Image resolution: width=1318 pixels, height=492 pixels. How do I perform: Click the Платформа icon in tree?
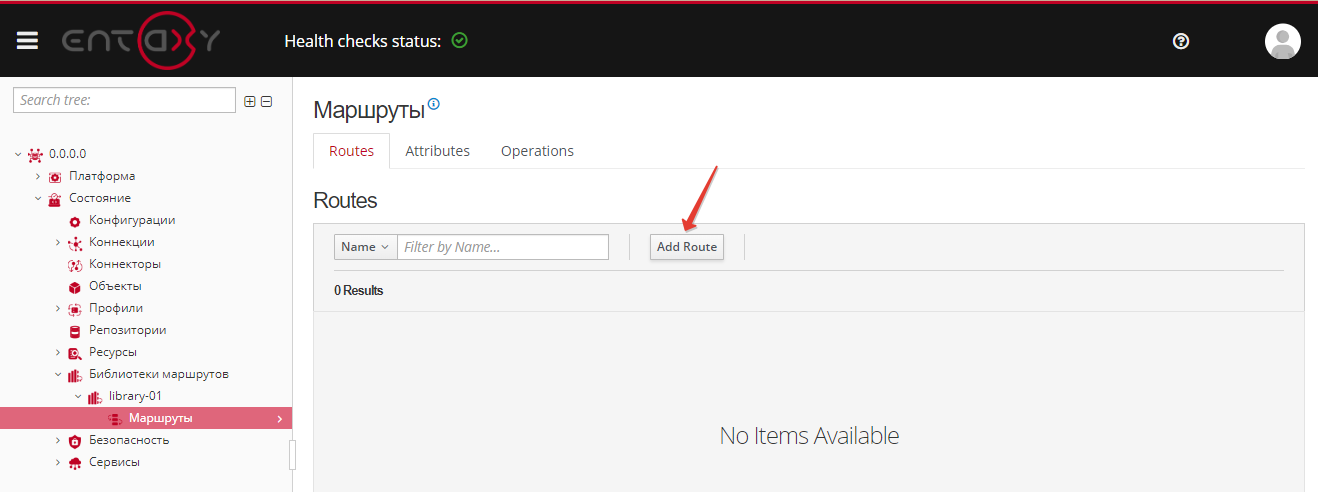pyautogui.click(x=55, y=177)
